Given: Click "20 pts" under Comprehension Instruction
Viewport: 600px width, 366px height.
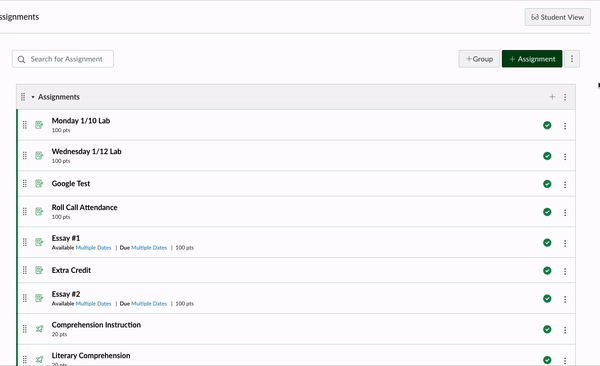Looking at the screenshot, I should click(x=59, y=335).
